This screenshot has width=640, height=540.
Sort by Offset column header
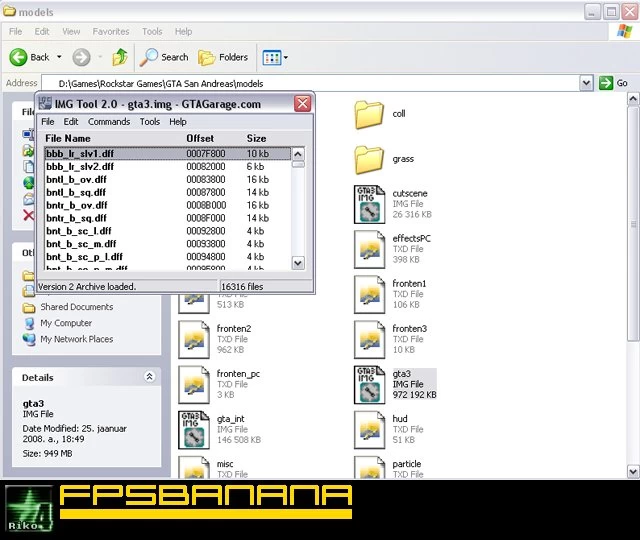(200, 138)
